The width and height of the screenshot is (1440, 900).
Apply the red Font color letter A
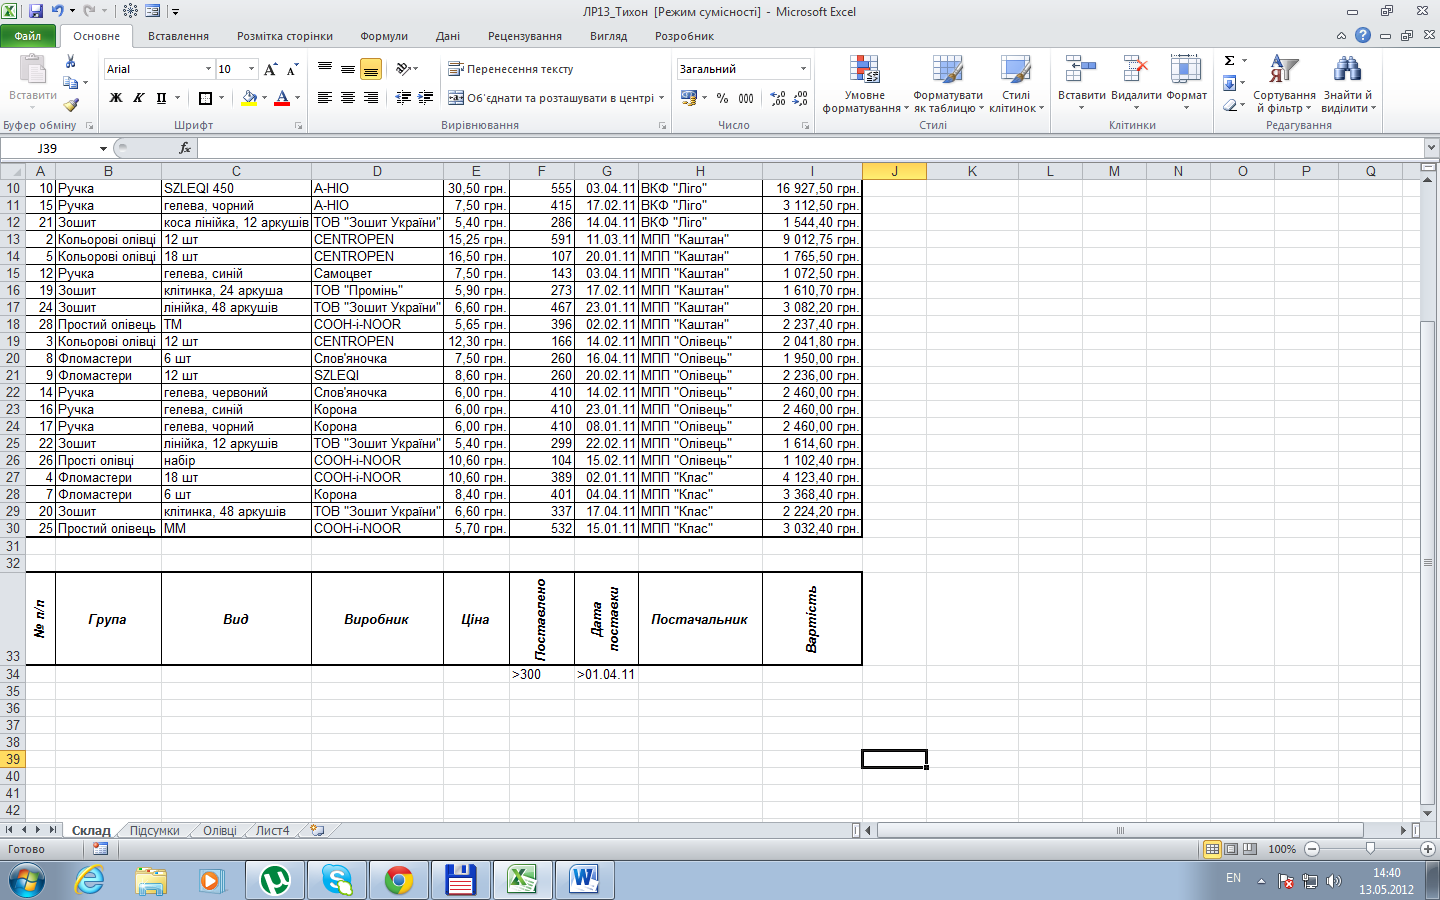282,98
